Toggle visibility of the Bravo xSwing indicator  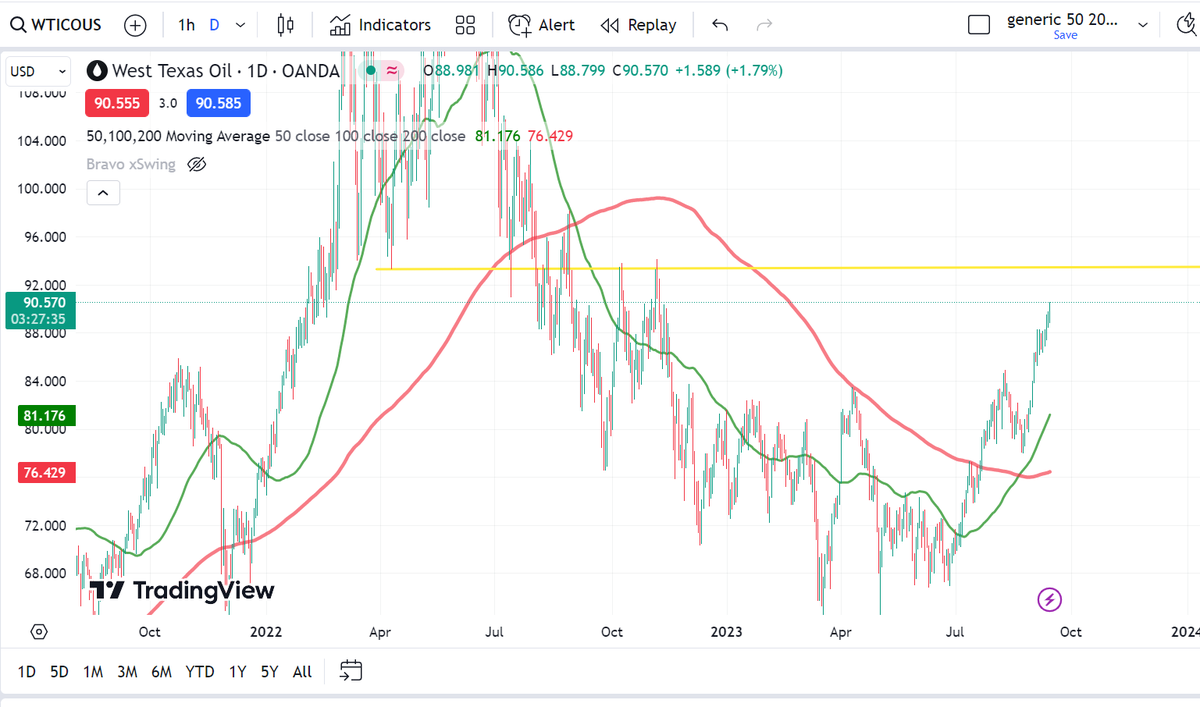pos(196,163)
